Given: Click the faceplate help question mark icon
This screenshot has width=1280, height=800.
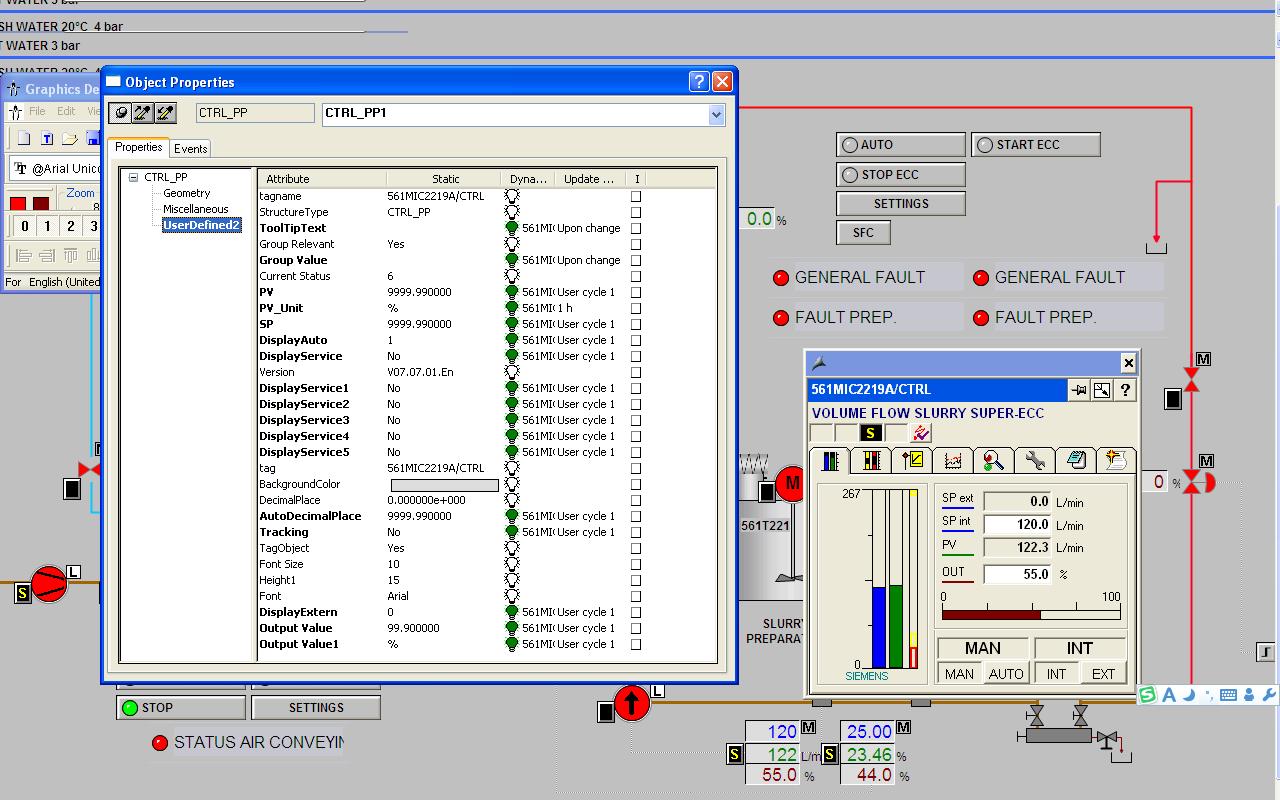Looking at the screenshot, I should click(x=1126, y=390).
